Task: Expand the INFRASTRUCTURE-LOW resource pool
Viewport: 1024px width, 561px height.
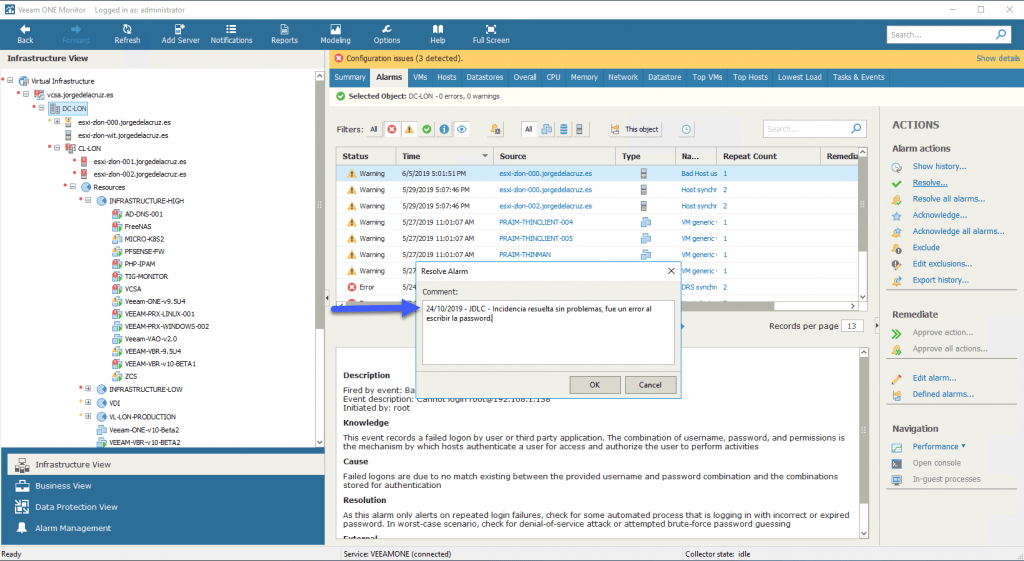Action: (88, 389)
